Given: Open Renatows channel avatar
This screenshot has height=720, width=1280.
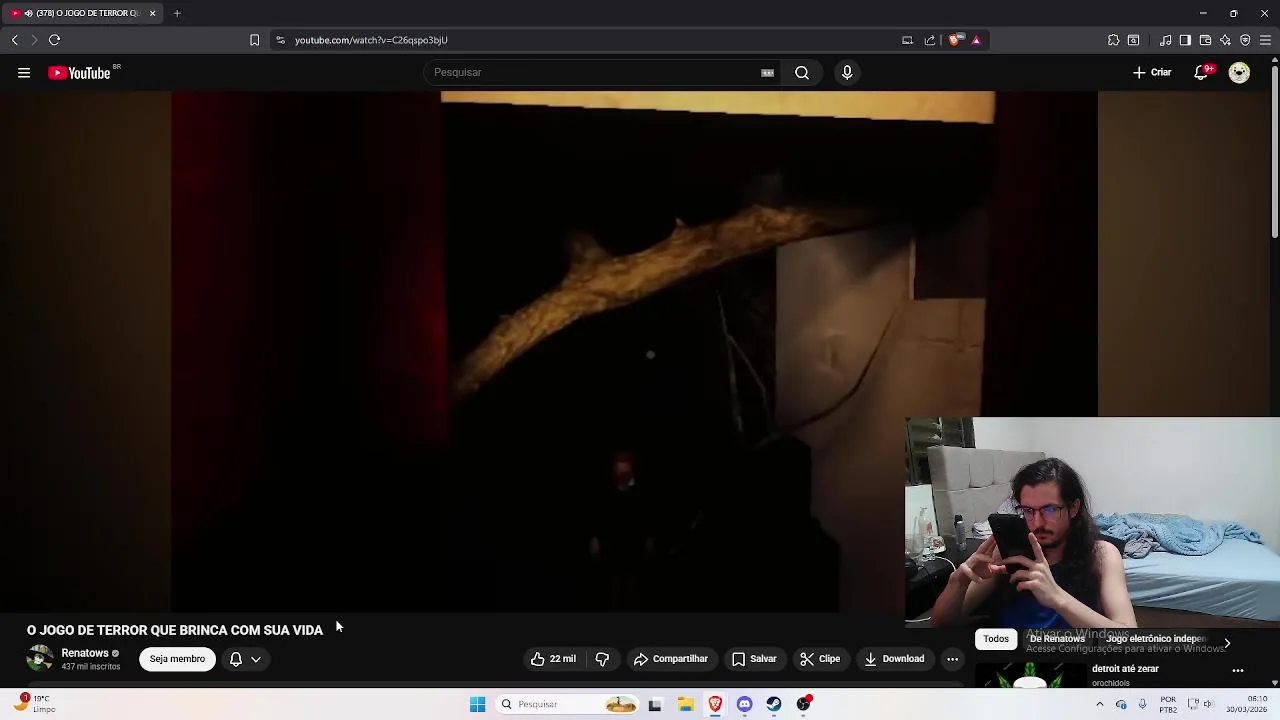Looking at the screenshot, I should click(40, 659).
